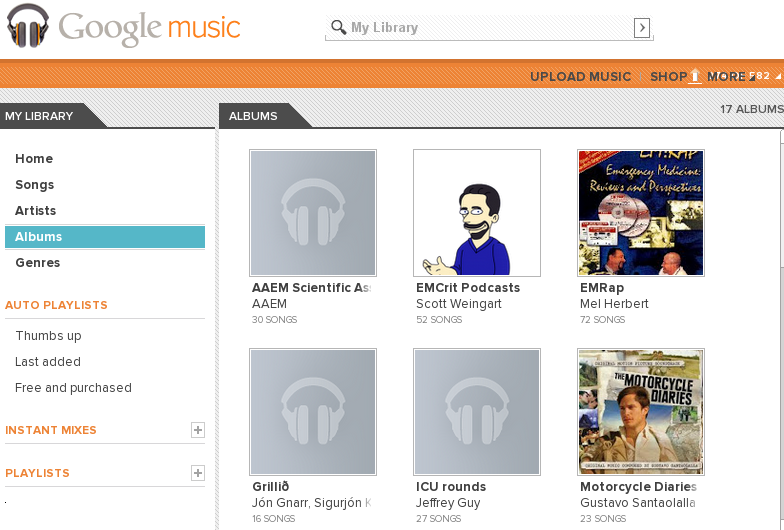Screen dimensions: 784x530
Task: Click artist Jón Gnarr, Sigurjón
Action: 312,502
